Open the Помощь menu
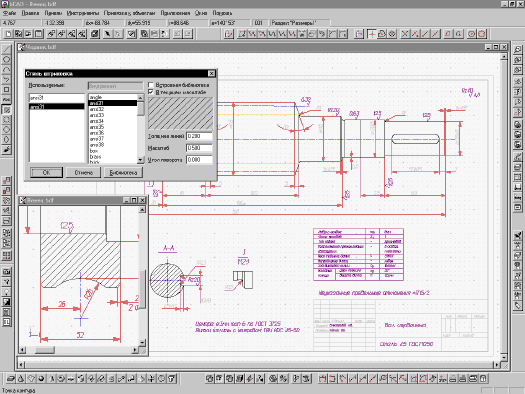This screenshot has width=525, height=394. point(222,13)
